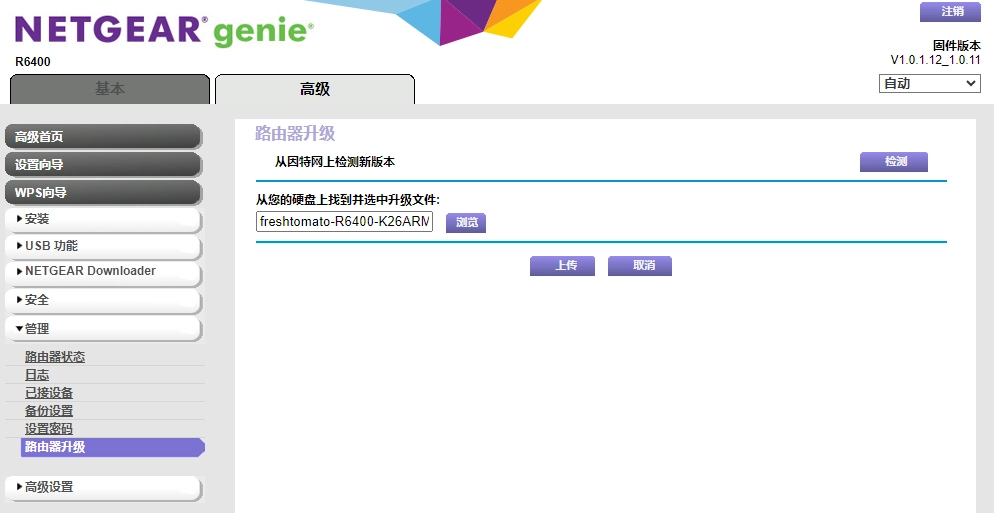This screenshot has height=513, width=994.
Task: Open the 设置密码 link
Action: point(49,429)
